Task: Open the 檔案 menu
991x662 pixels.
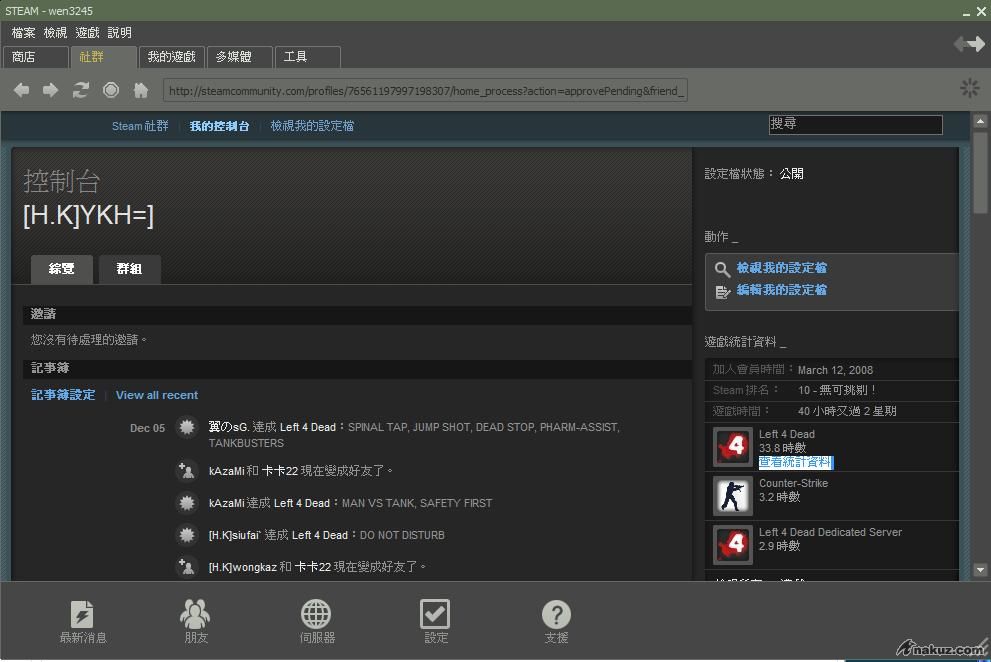Action: (x=23, y=33)
